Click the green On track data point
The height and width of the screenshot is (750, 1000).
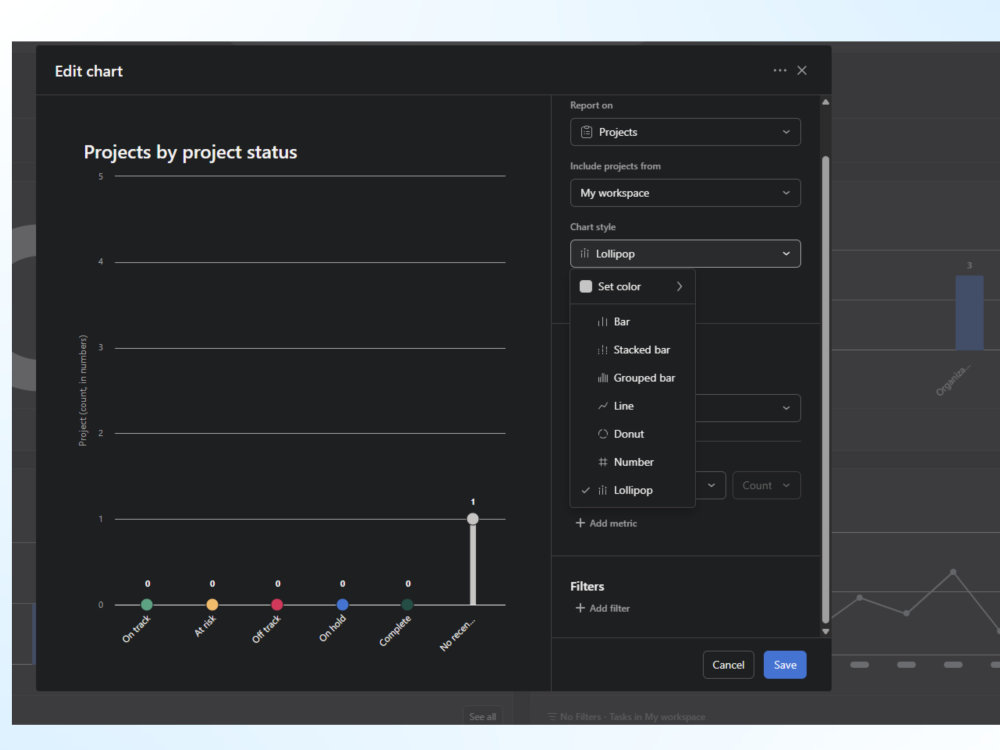pos(147,605)
